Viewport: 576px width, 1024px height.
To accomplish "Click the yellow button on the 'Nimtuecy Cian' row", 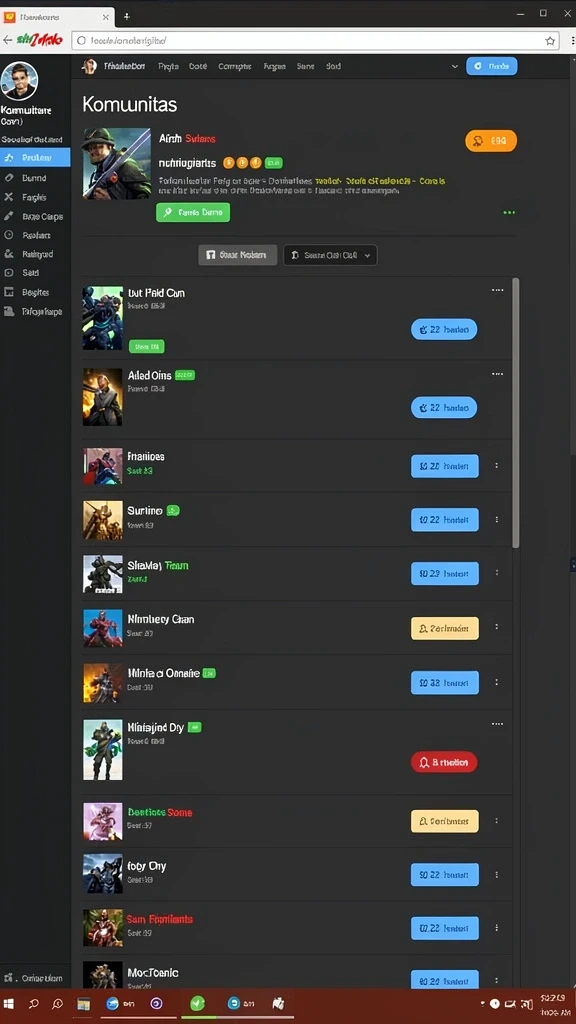I will pos(445,628).
